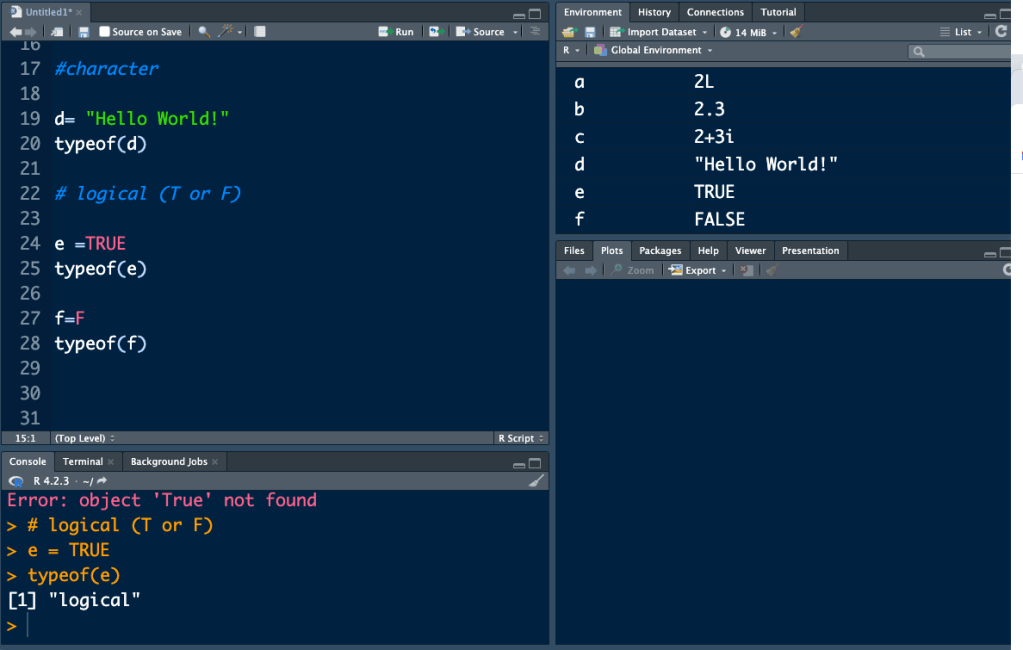Viewport: 1023px width, 650px height.
Task: Switch to the History tab
Action: click(654, 12)
